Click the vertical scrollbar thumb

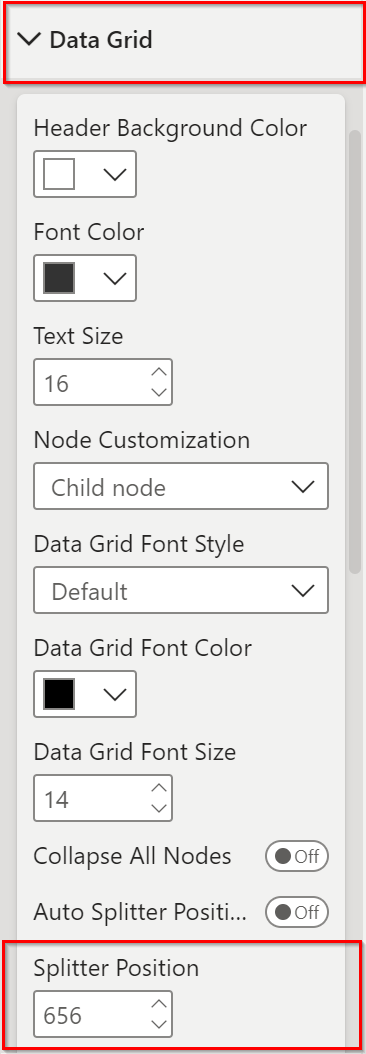click(x=355, y=352)
